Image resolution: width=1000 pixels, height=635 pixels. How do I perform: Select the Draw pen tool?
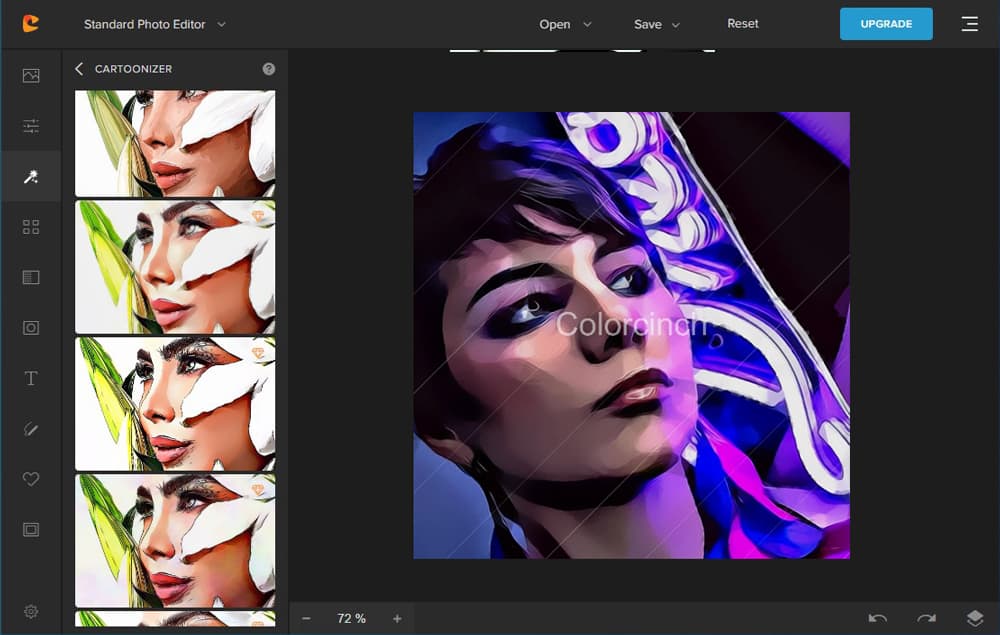click(31, 429)
